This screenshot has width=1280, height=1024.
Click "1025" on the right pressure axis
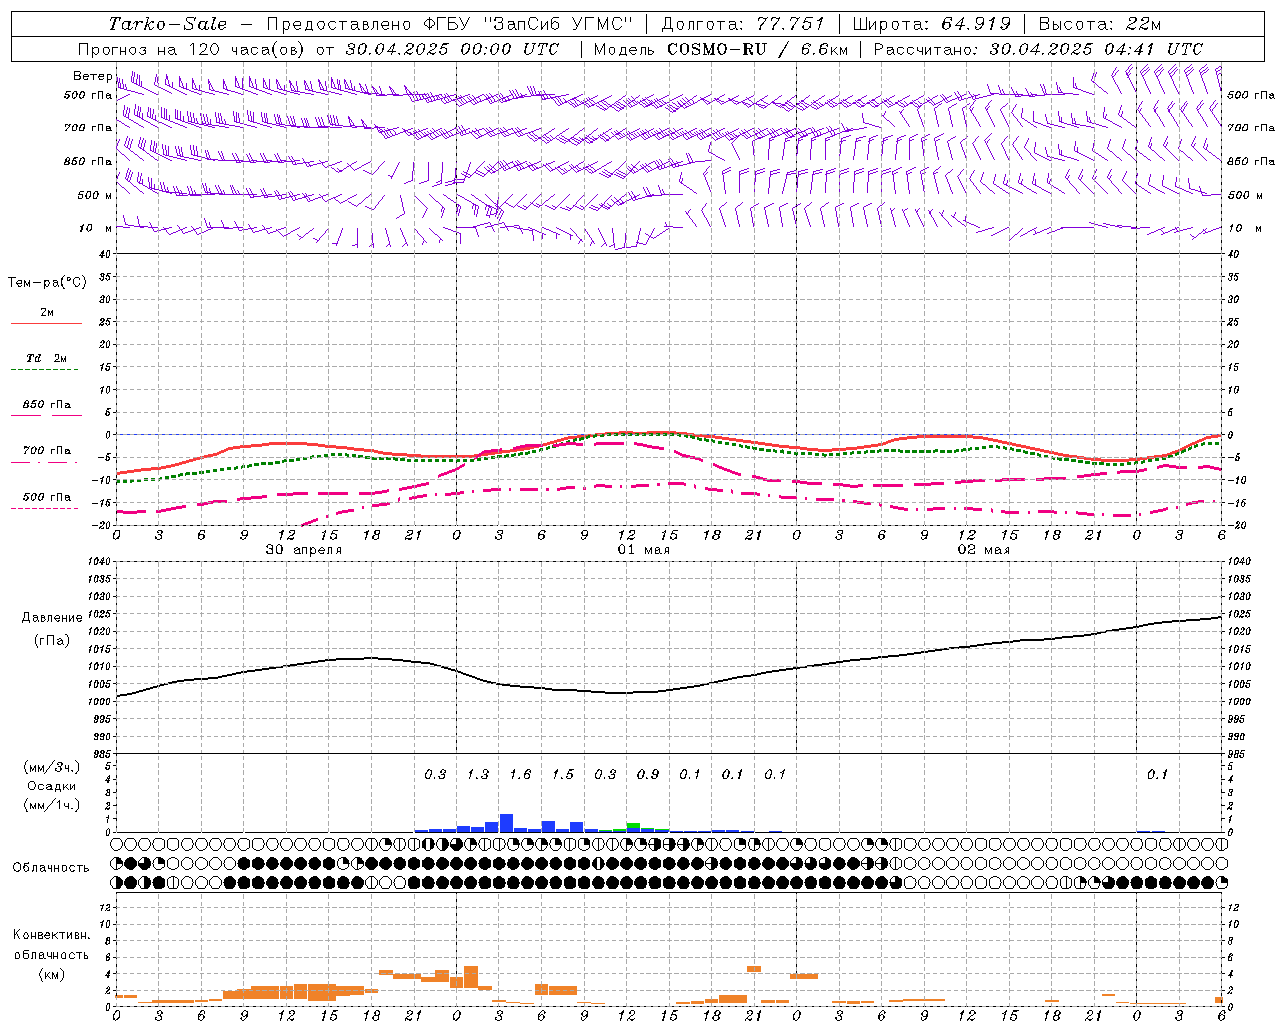[1238, 614]
